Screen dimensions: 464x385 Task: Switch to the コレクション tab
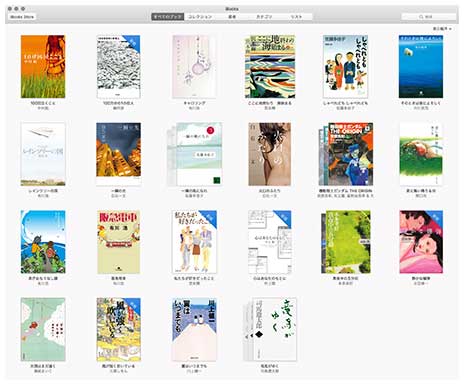(x=200, y=17)
